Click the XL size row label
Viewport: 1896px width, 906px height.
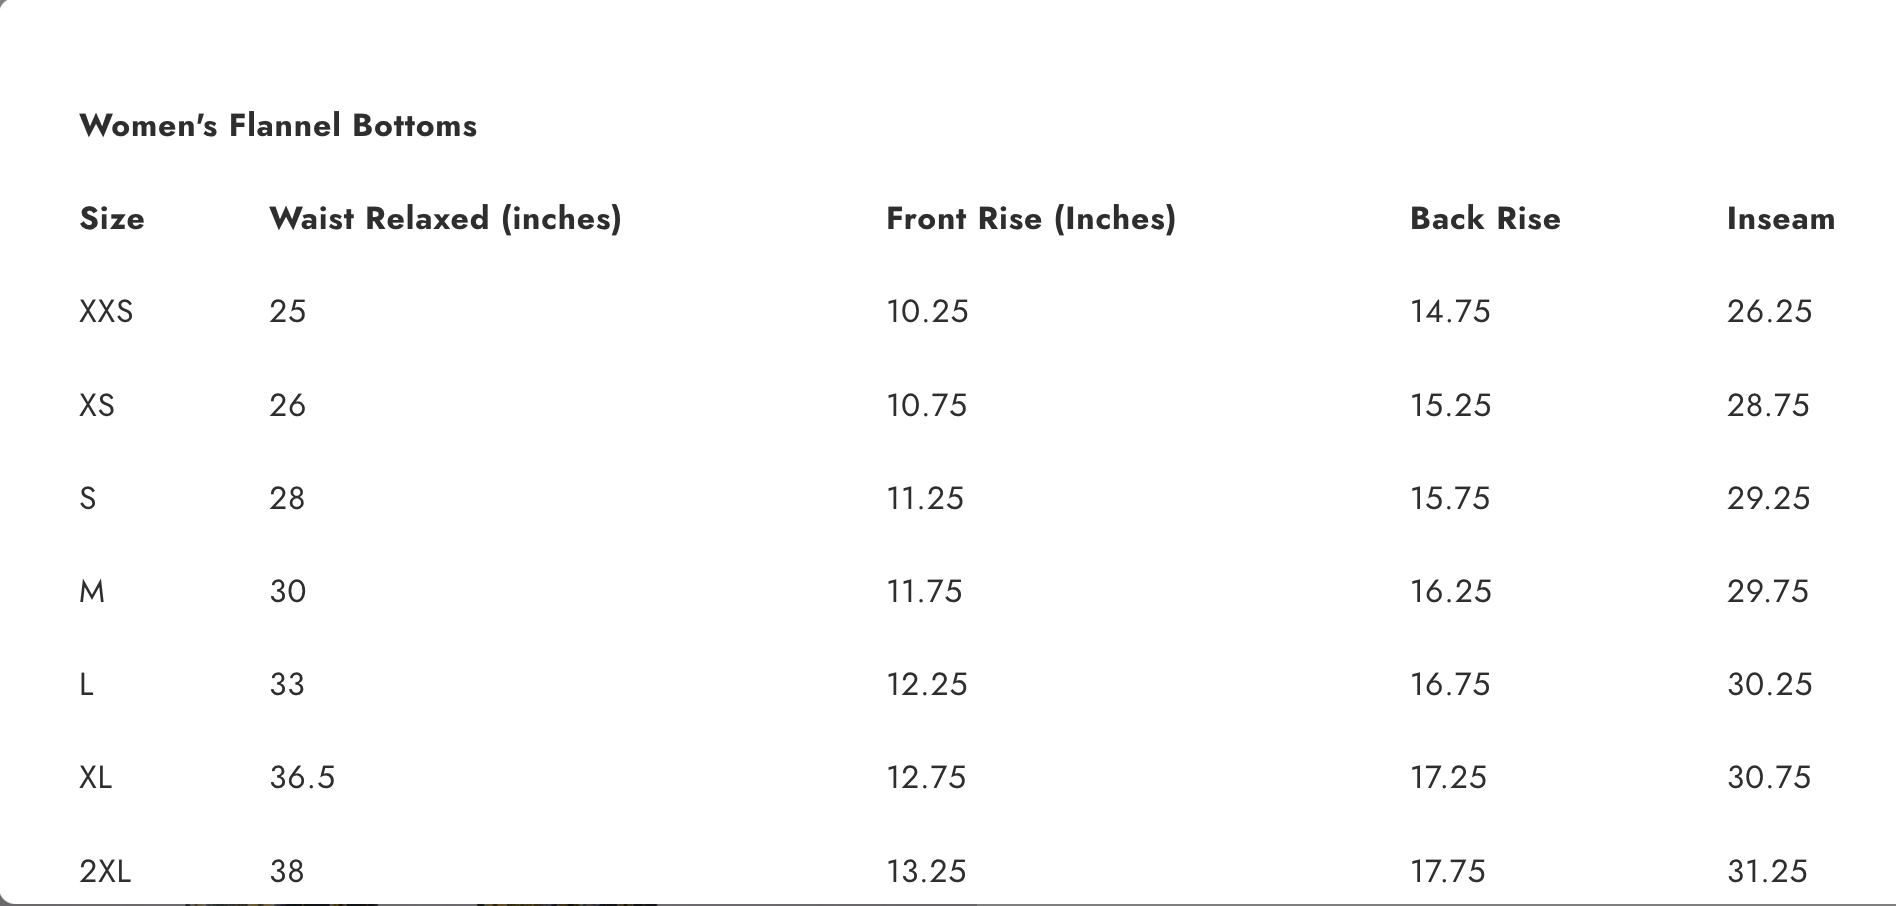click(x=96, y=777)
